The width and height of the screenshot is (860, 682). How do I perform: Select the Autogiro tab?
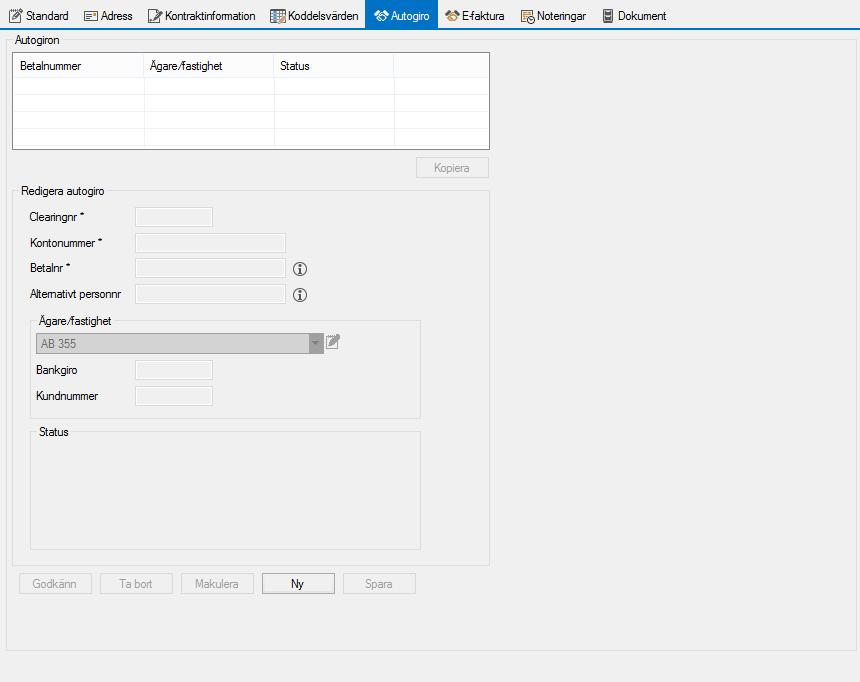click(401, 15)
